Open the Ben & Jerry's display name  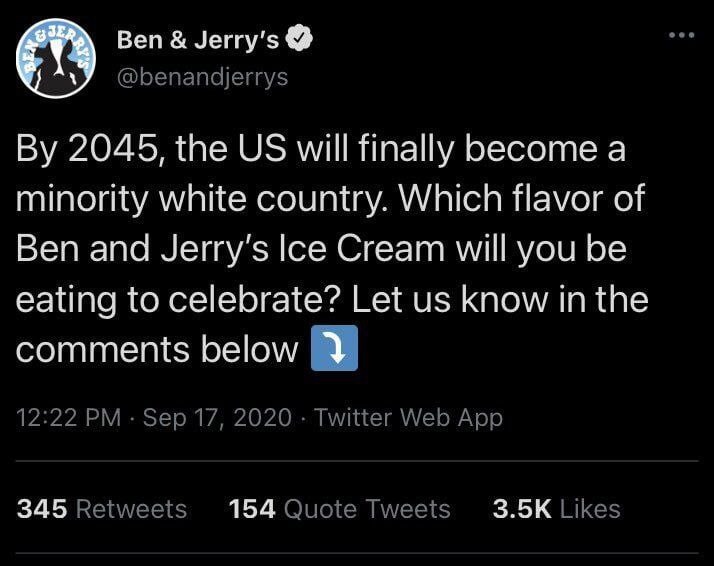(199, 40)
